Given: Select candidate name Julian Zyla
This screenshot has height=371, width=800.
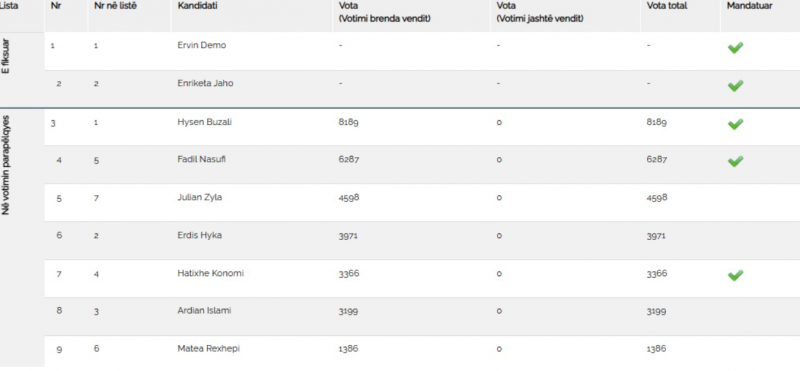Looking at the screenshot, I should pyautogui.click(x=199, y=197).
